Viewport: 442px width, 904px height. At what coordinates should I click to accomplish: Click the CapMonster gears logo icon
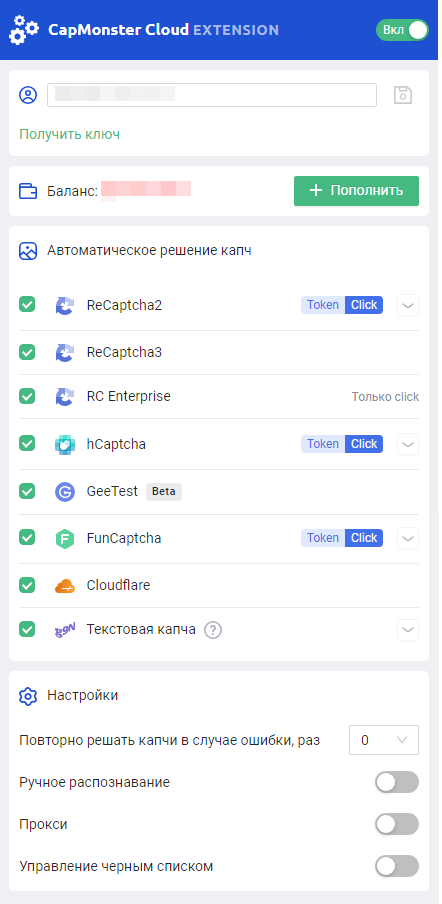pyautogui.click(x=24, y=29)
